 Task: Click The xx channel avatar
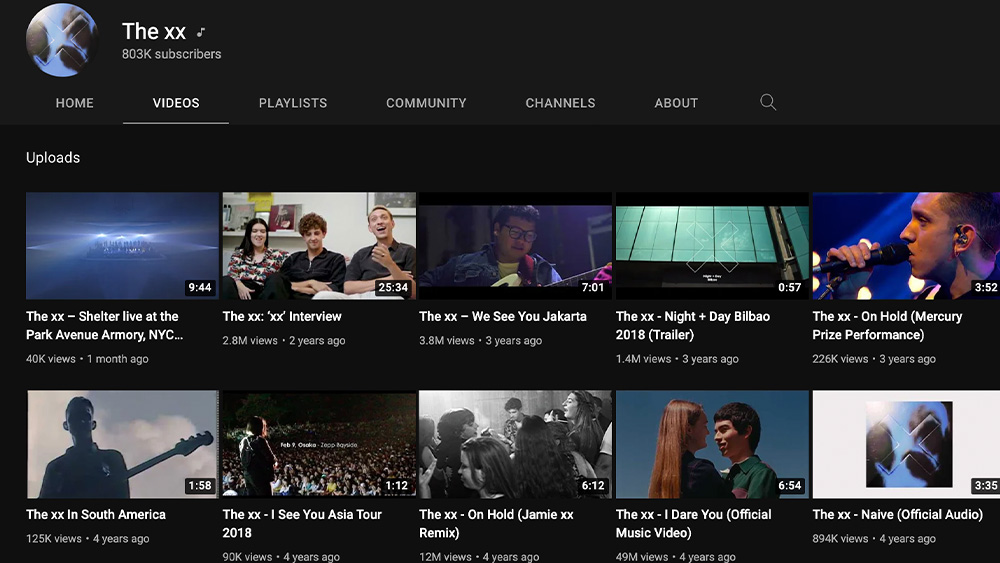[x=62, y=40]
